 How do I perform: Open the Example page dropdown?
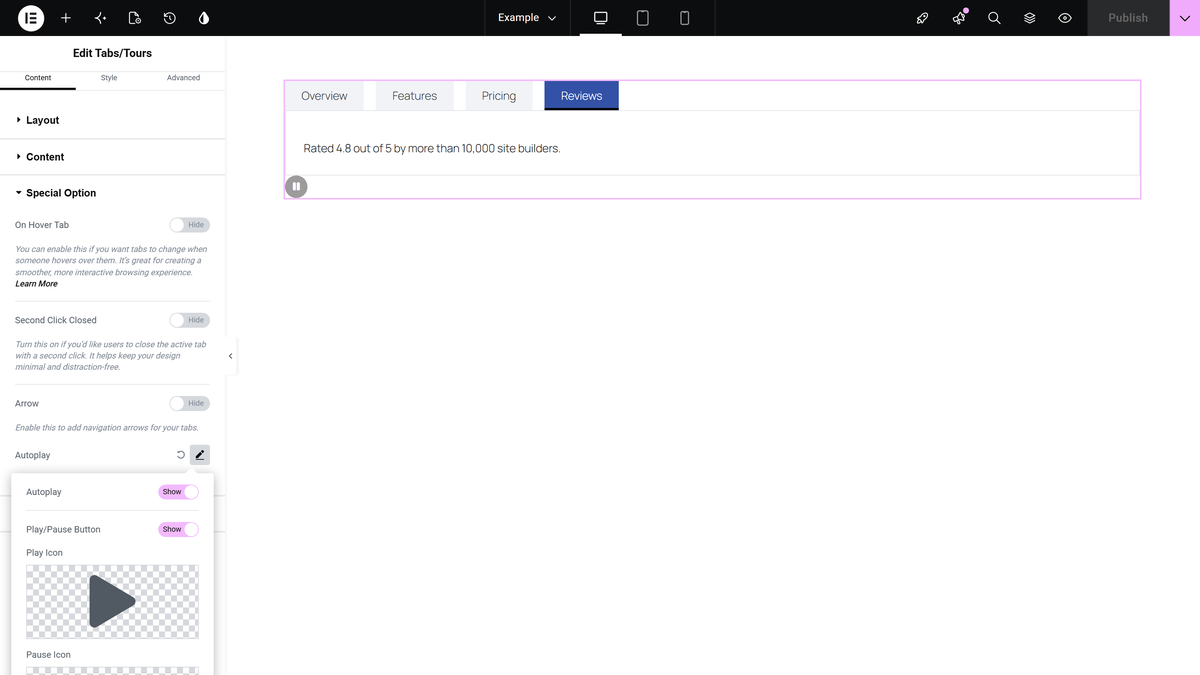(527, 18)
